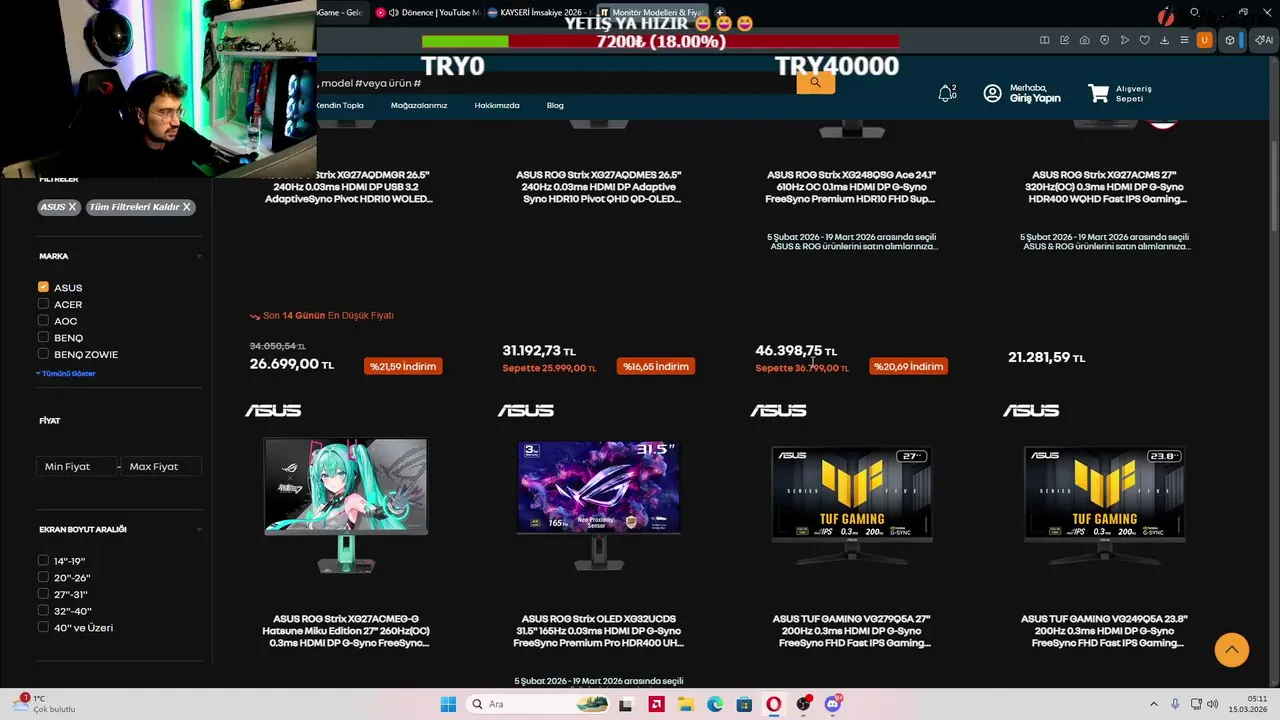Screen dimensions: 1280x720
Task: Click the edit page icon in Opera toolbar
Action: coord(1065,40)
